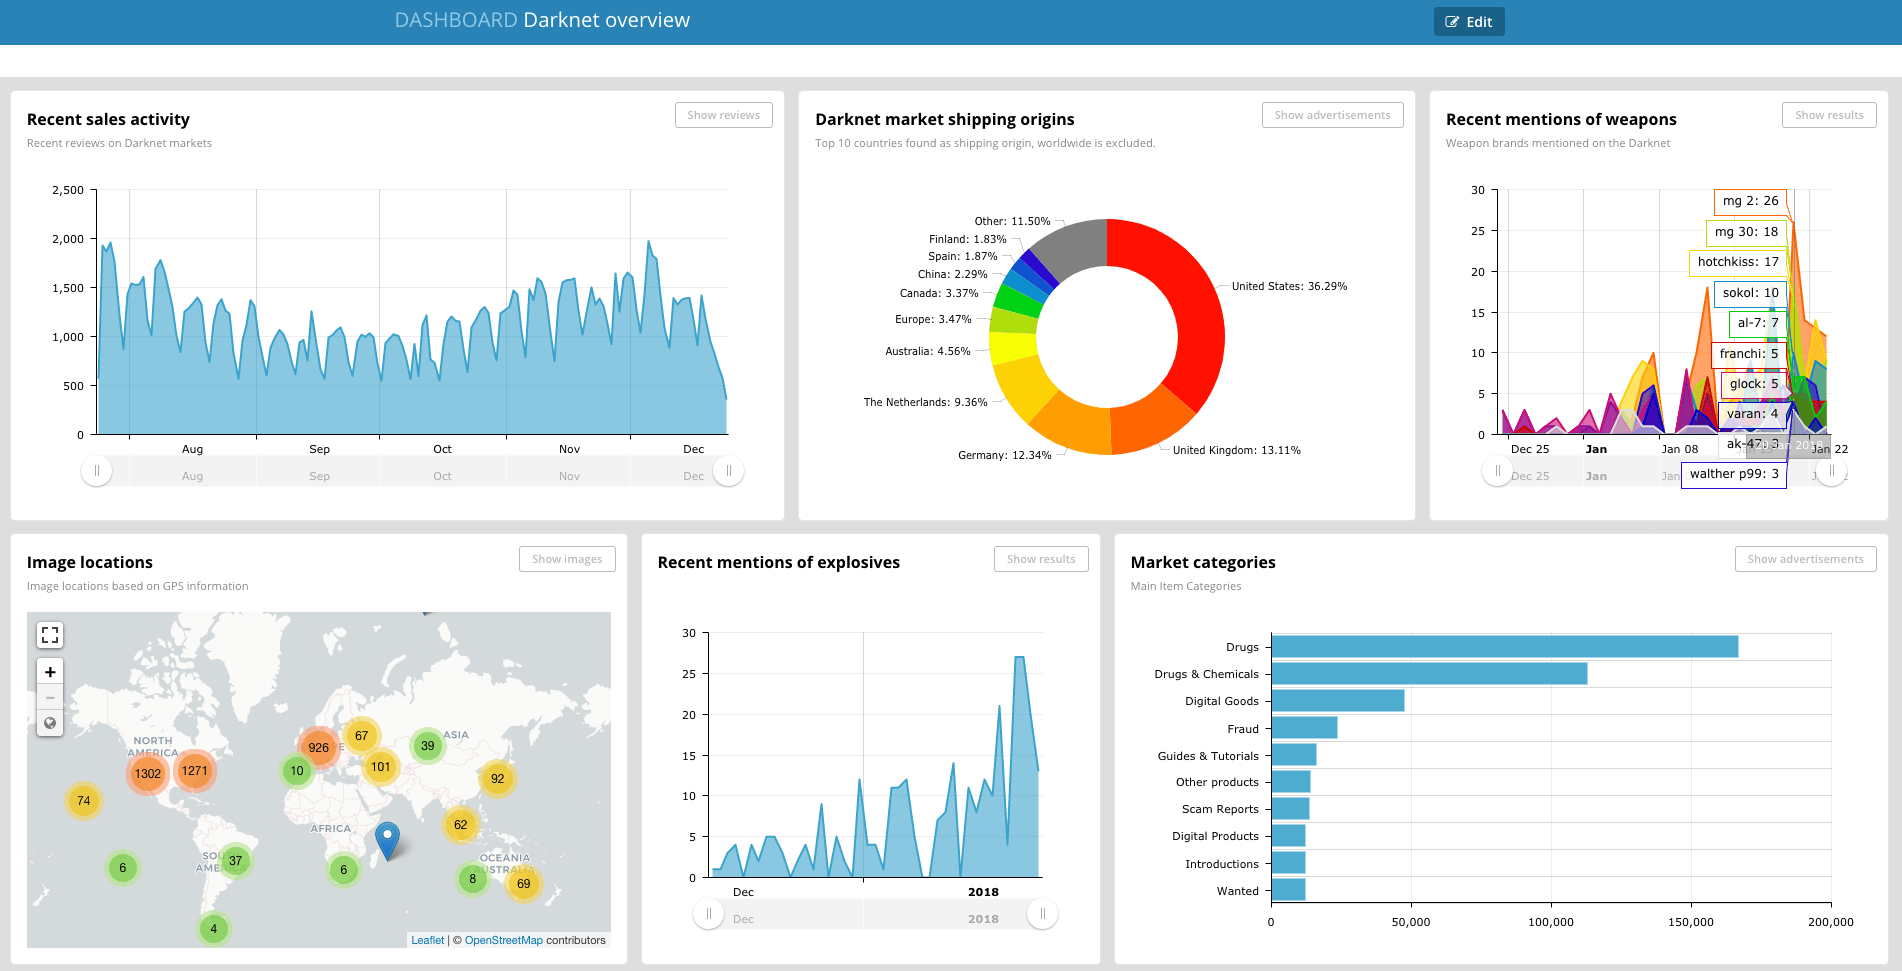Viewport: 1902px width, 971px height.
Task: Open the 1302 map cluster marker
Action: click(x=148, y=773)
